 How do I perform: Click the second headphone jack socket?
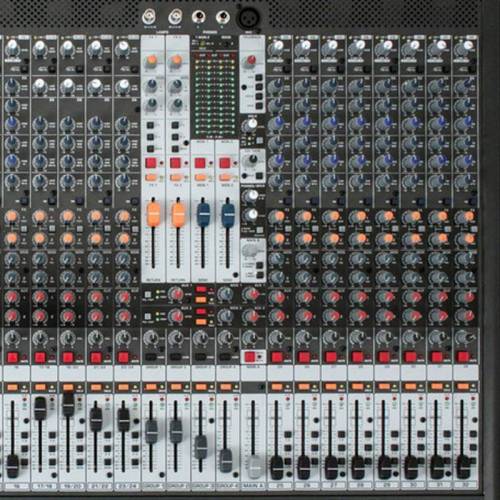point(222,17)
